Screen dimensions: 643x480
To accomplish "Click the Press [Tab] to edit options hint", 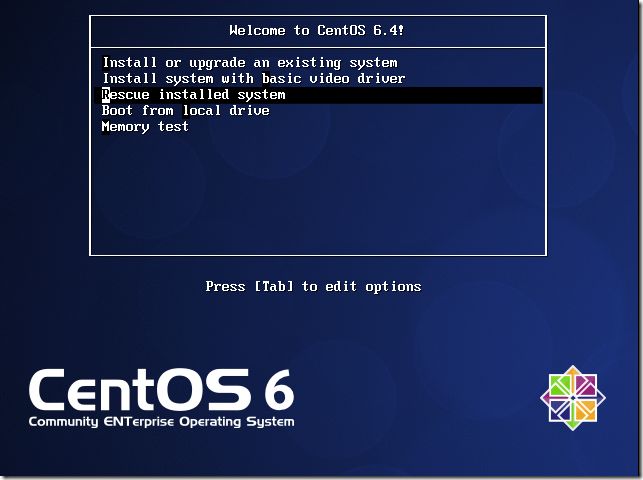I will pos(313,286).
